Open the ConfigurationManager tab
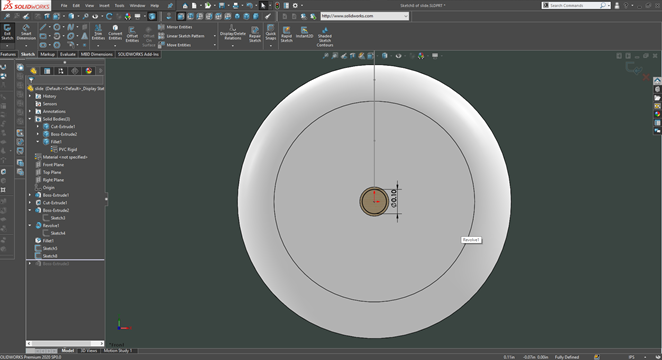This screenshot has width=662, height=360. [x=61, y=71]
